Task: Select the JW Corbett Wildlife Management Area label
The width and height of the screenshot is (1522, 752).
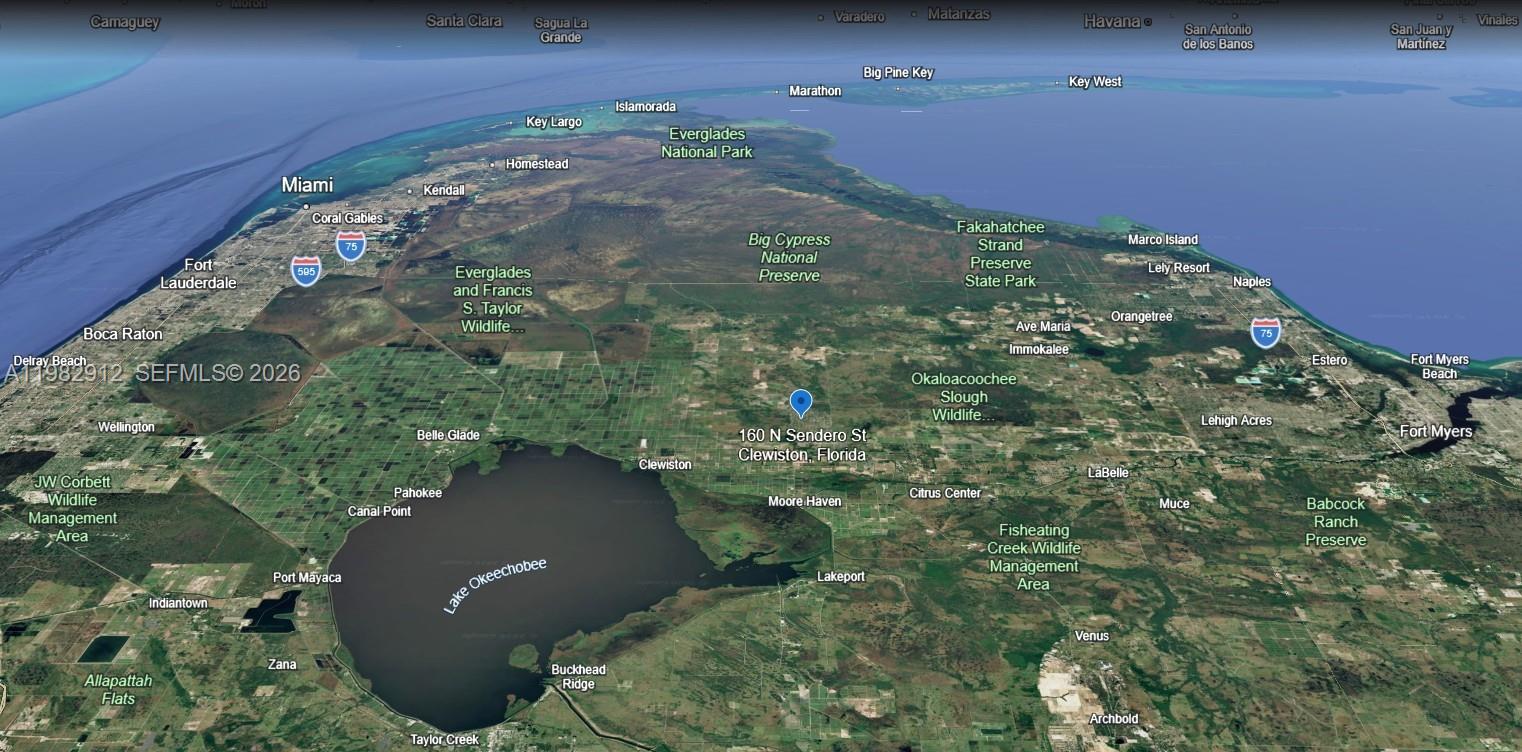Action: tap(72, 509)
